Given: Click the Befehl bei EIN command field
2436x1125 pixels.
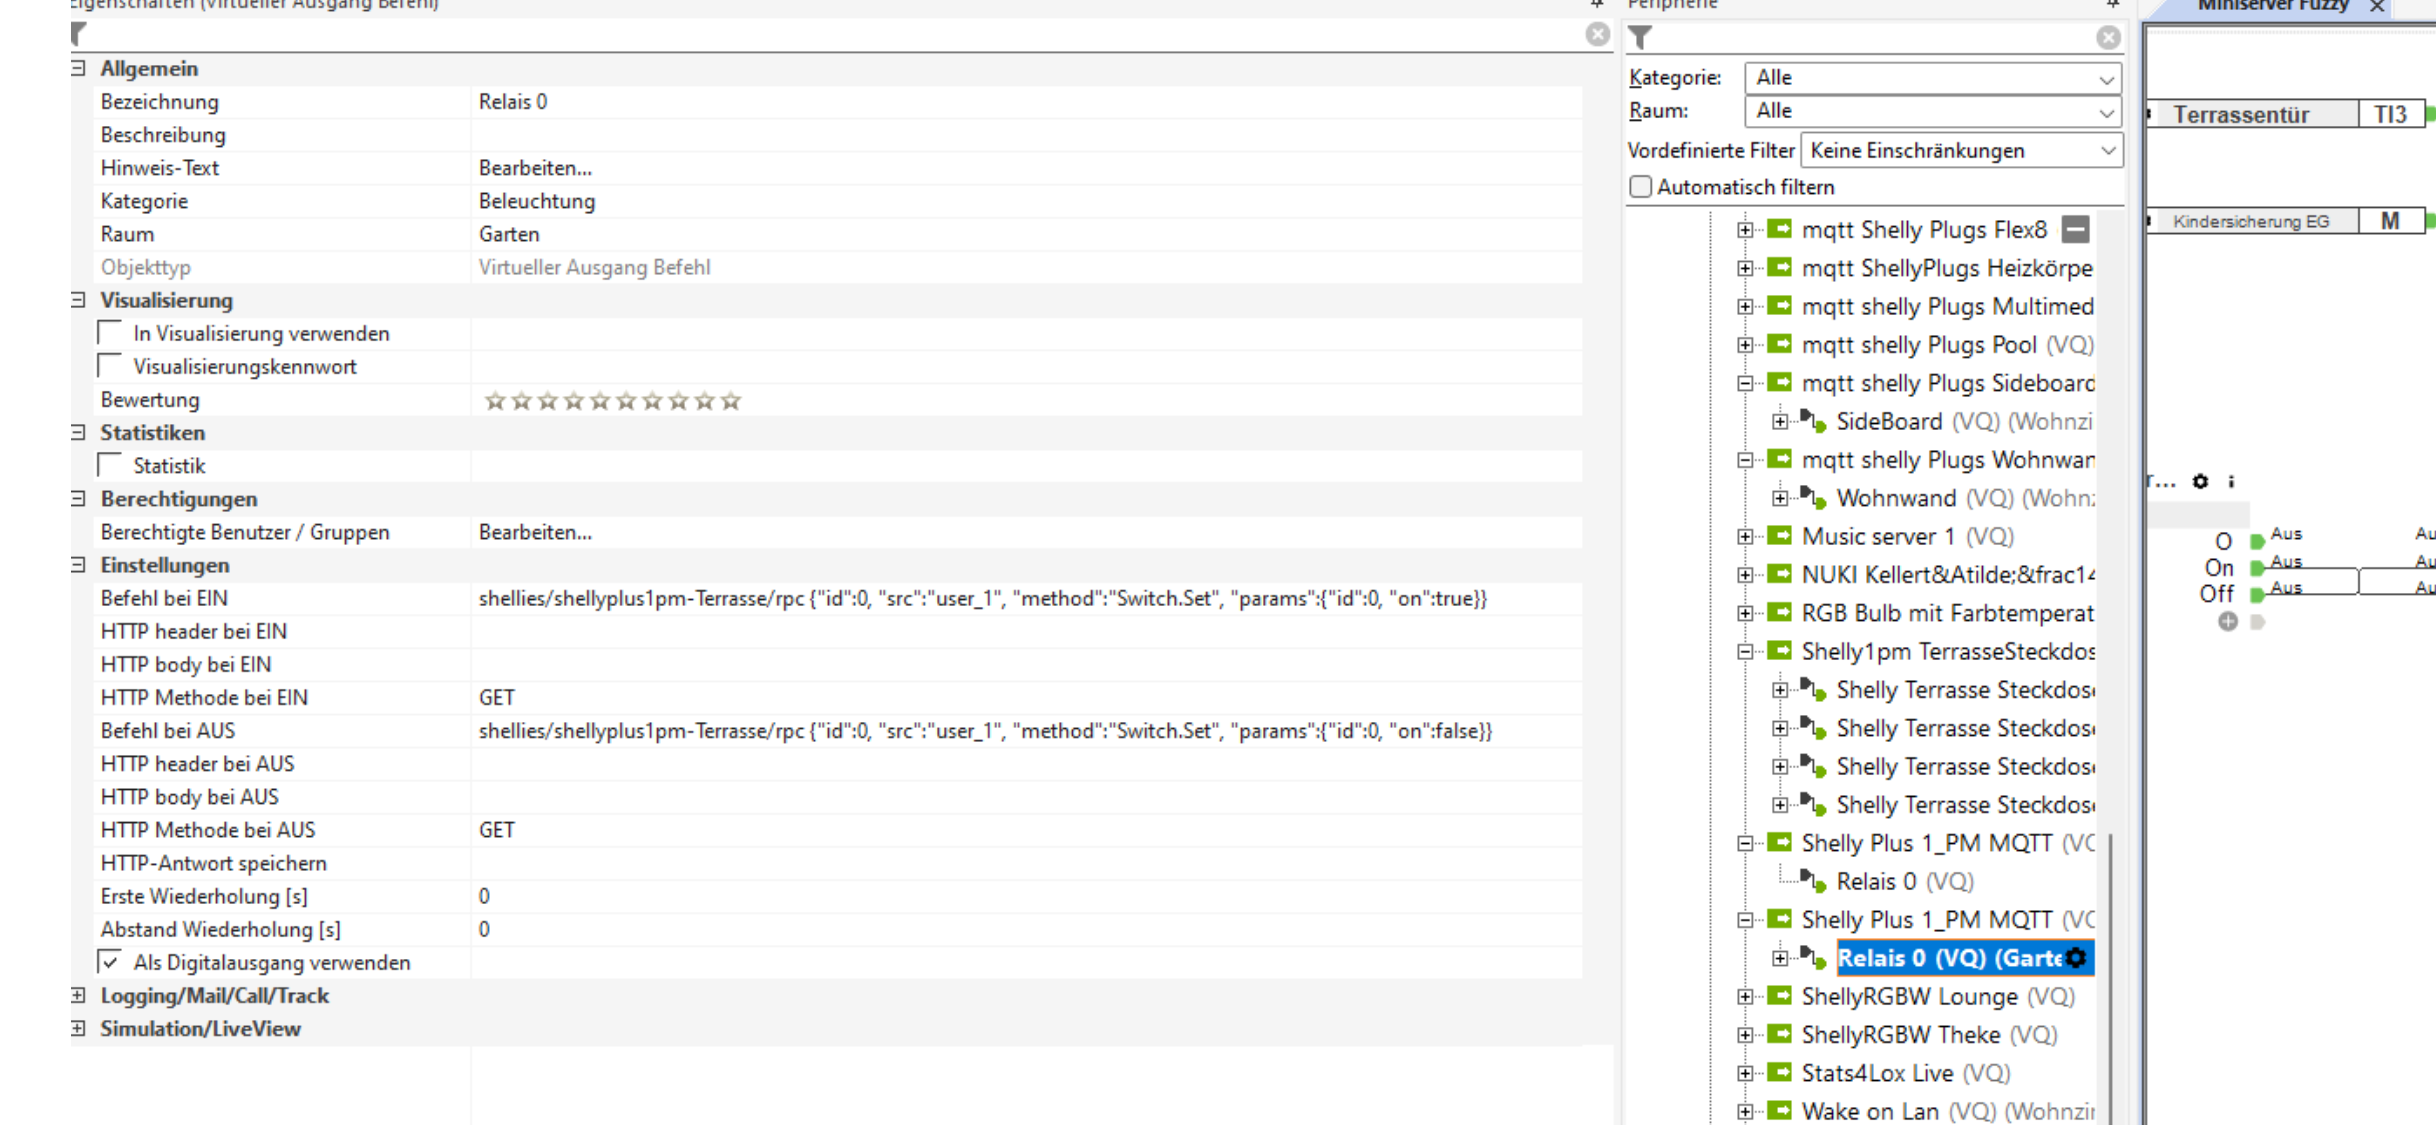Looking at the screenshot, I should tap(980, 598).
